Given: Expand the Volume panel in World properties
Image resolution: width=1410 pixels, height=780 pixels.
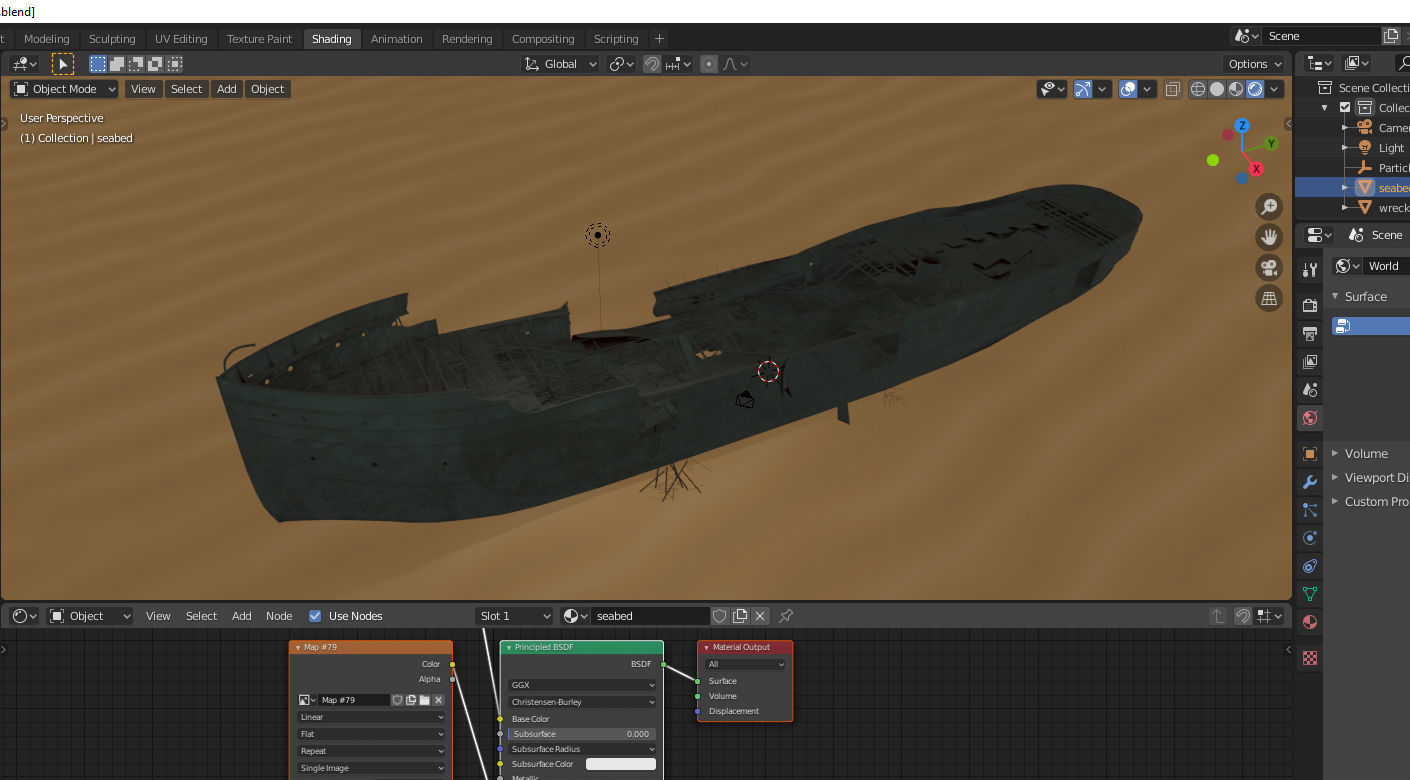Looking at the screenshot, I should click(x=1335, y=454).
